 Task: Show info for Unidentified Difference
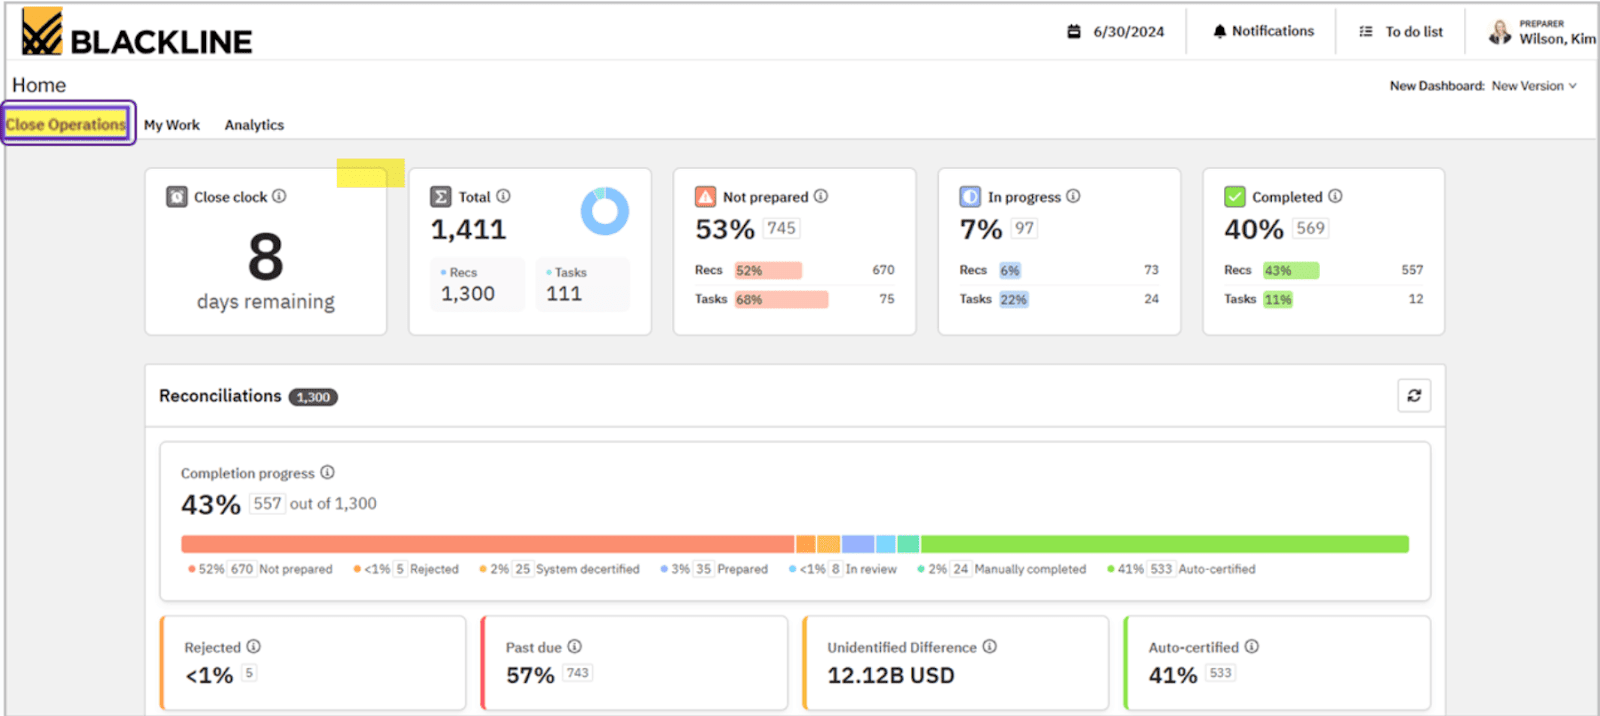click(x=989, y=646)
